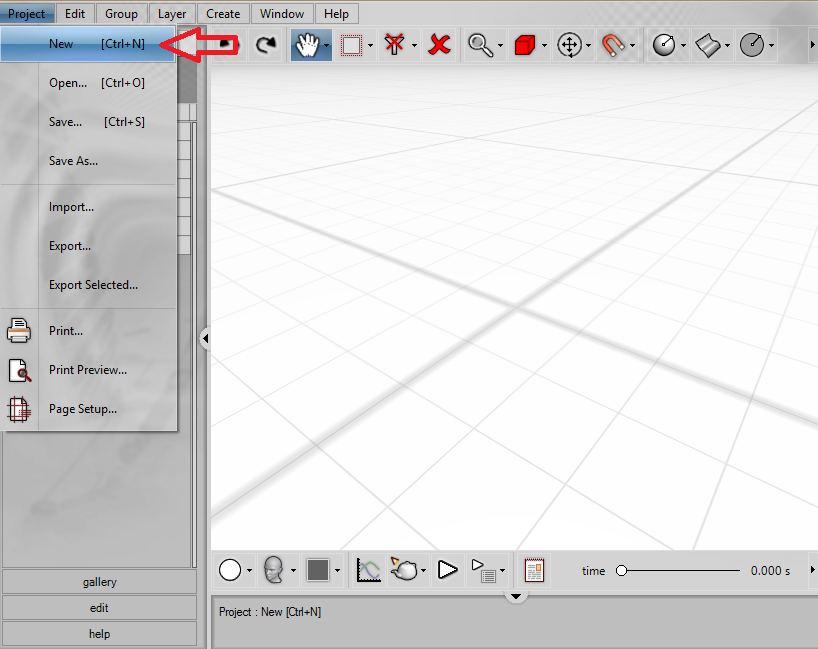Screen dimensions: 818x649
Task: Select the hand pan tool
Action: [307, 45]
